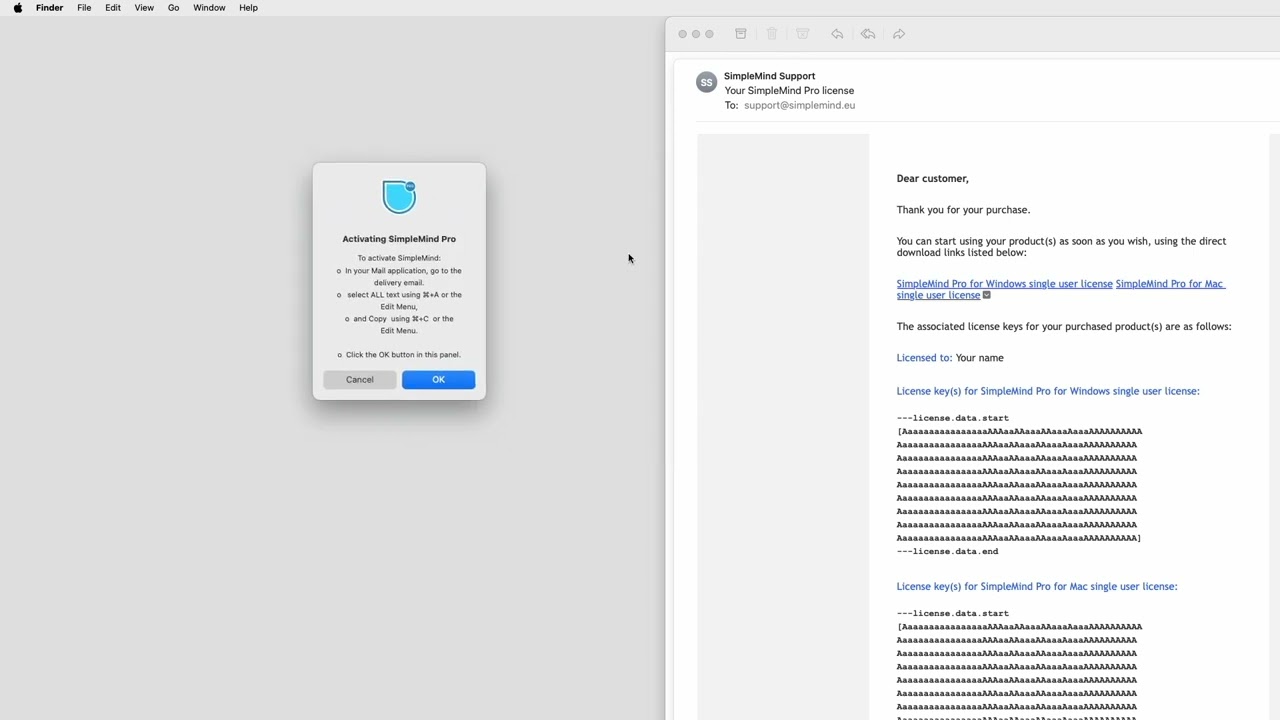Viewport: 1280px width, 720px height.
Task: Click the support@simplemind.eu recipient address
Action: point(799,105)
